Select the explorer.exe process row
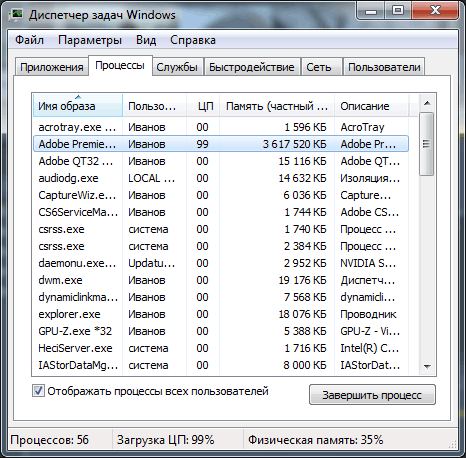This screenshot has height=458, width=466. tap(221, 314)
